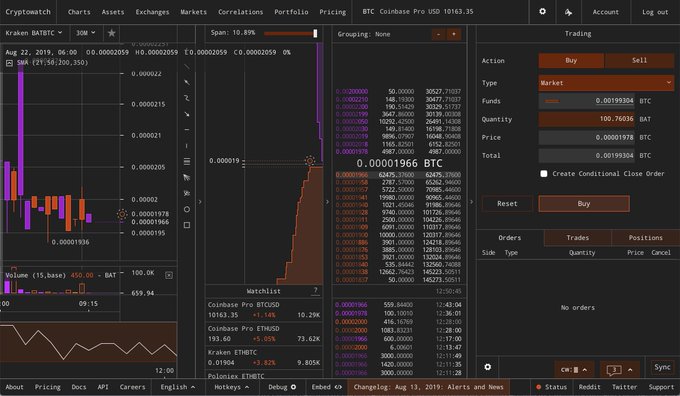Close the Volume indicator panel

tap(169, 275)
